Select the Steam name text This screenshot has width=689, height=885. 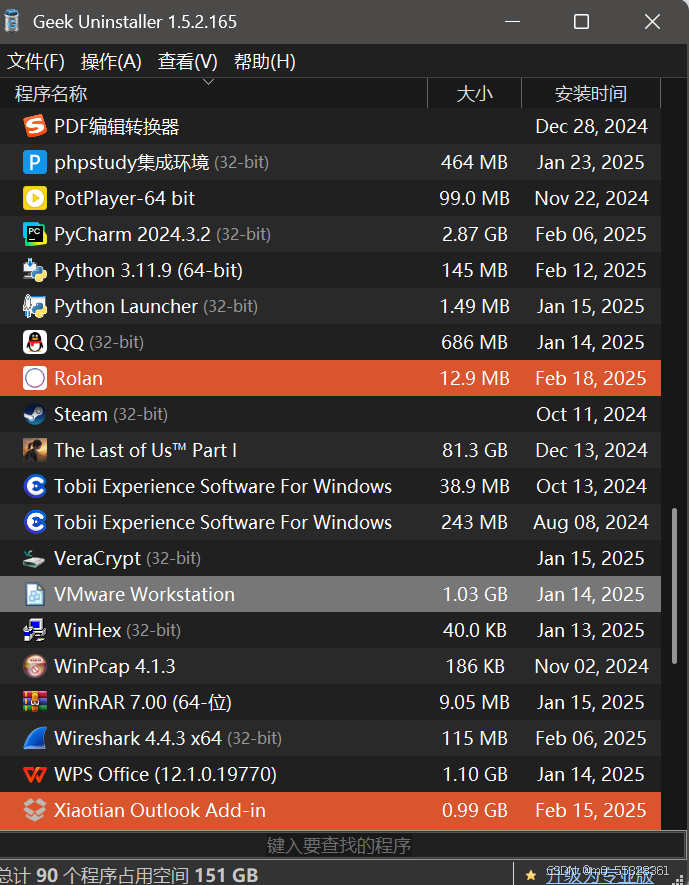[81, 414]
